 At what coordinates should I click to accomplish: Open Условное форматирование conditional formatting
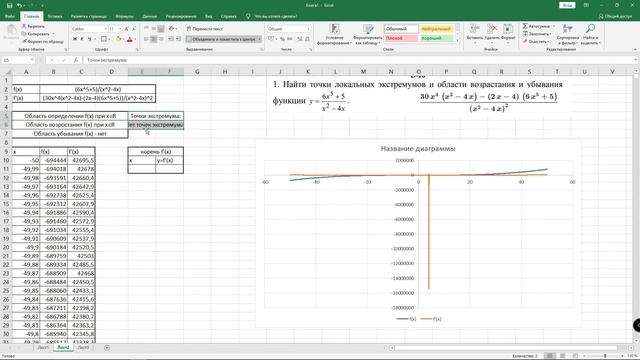[334, 34]
